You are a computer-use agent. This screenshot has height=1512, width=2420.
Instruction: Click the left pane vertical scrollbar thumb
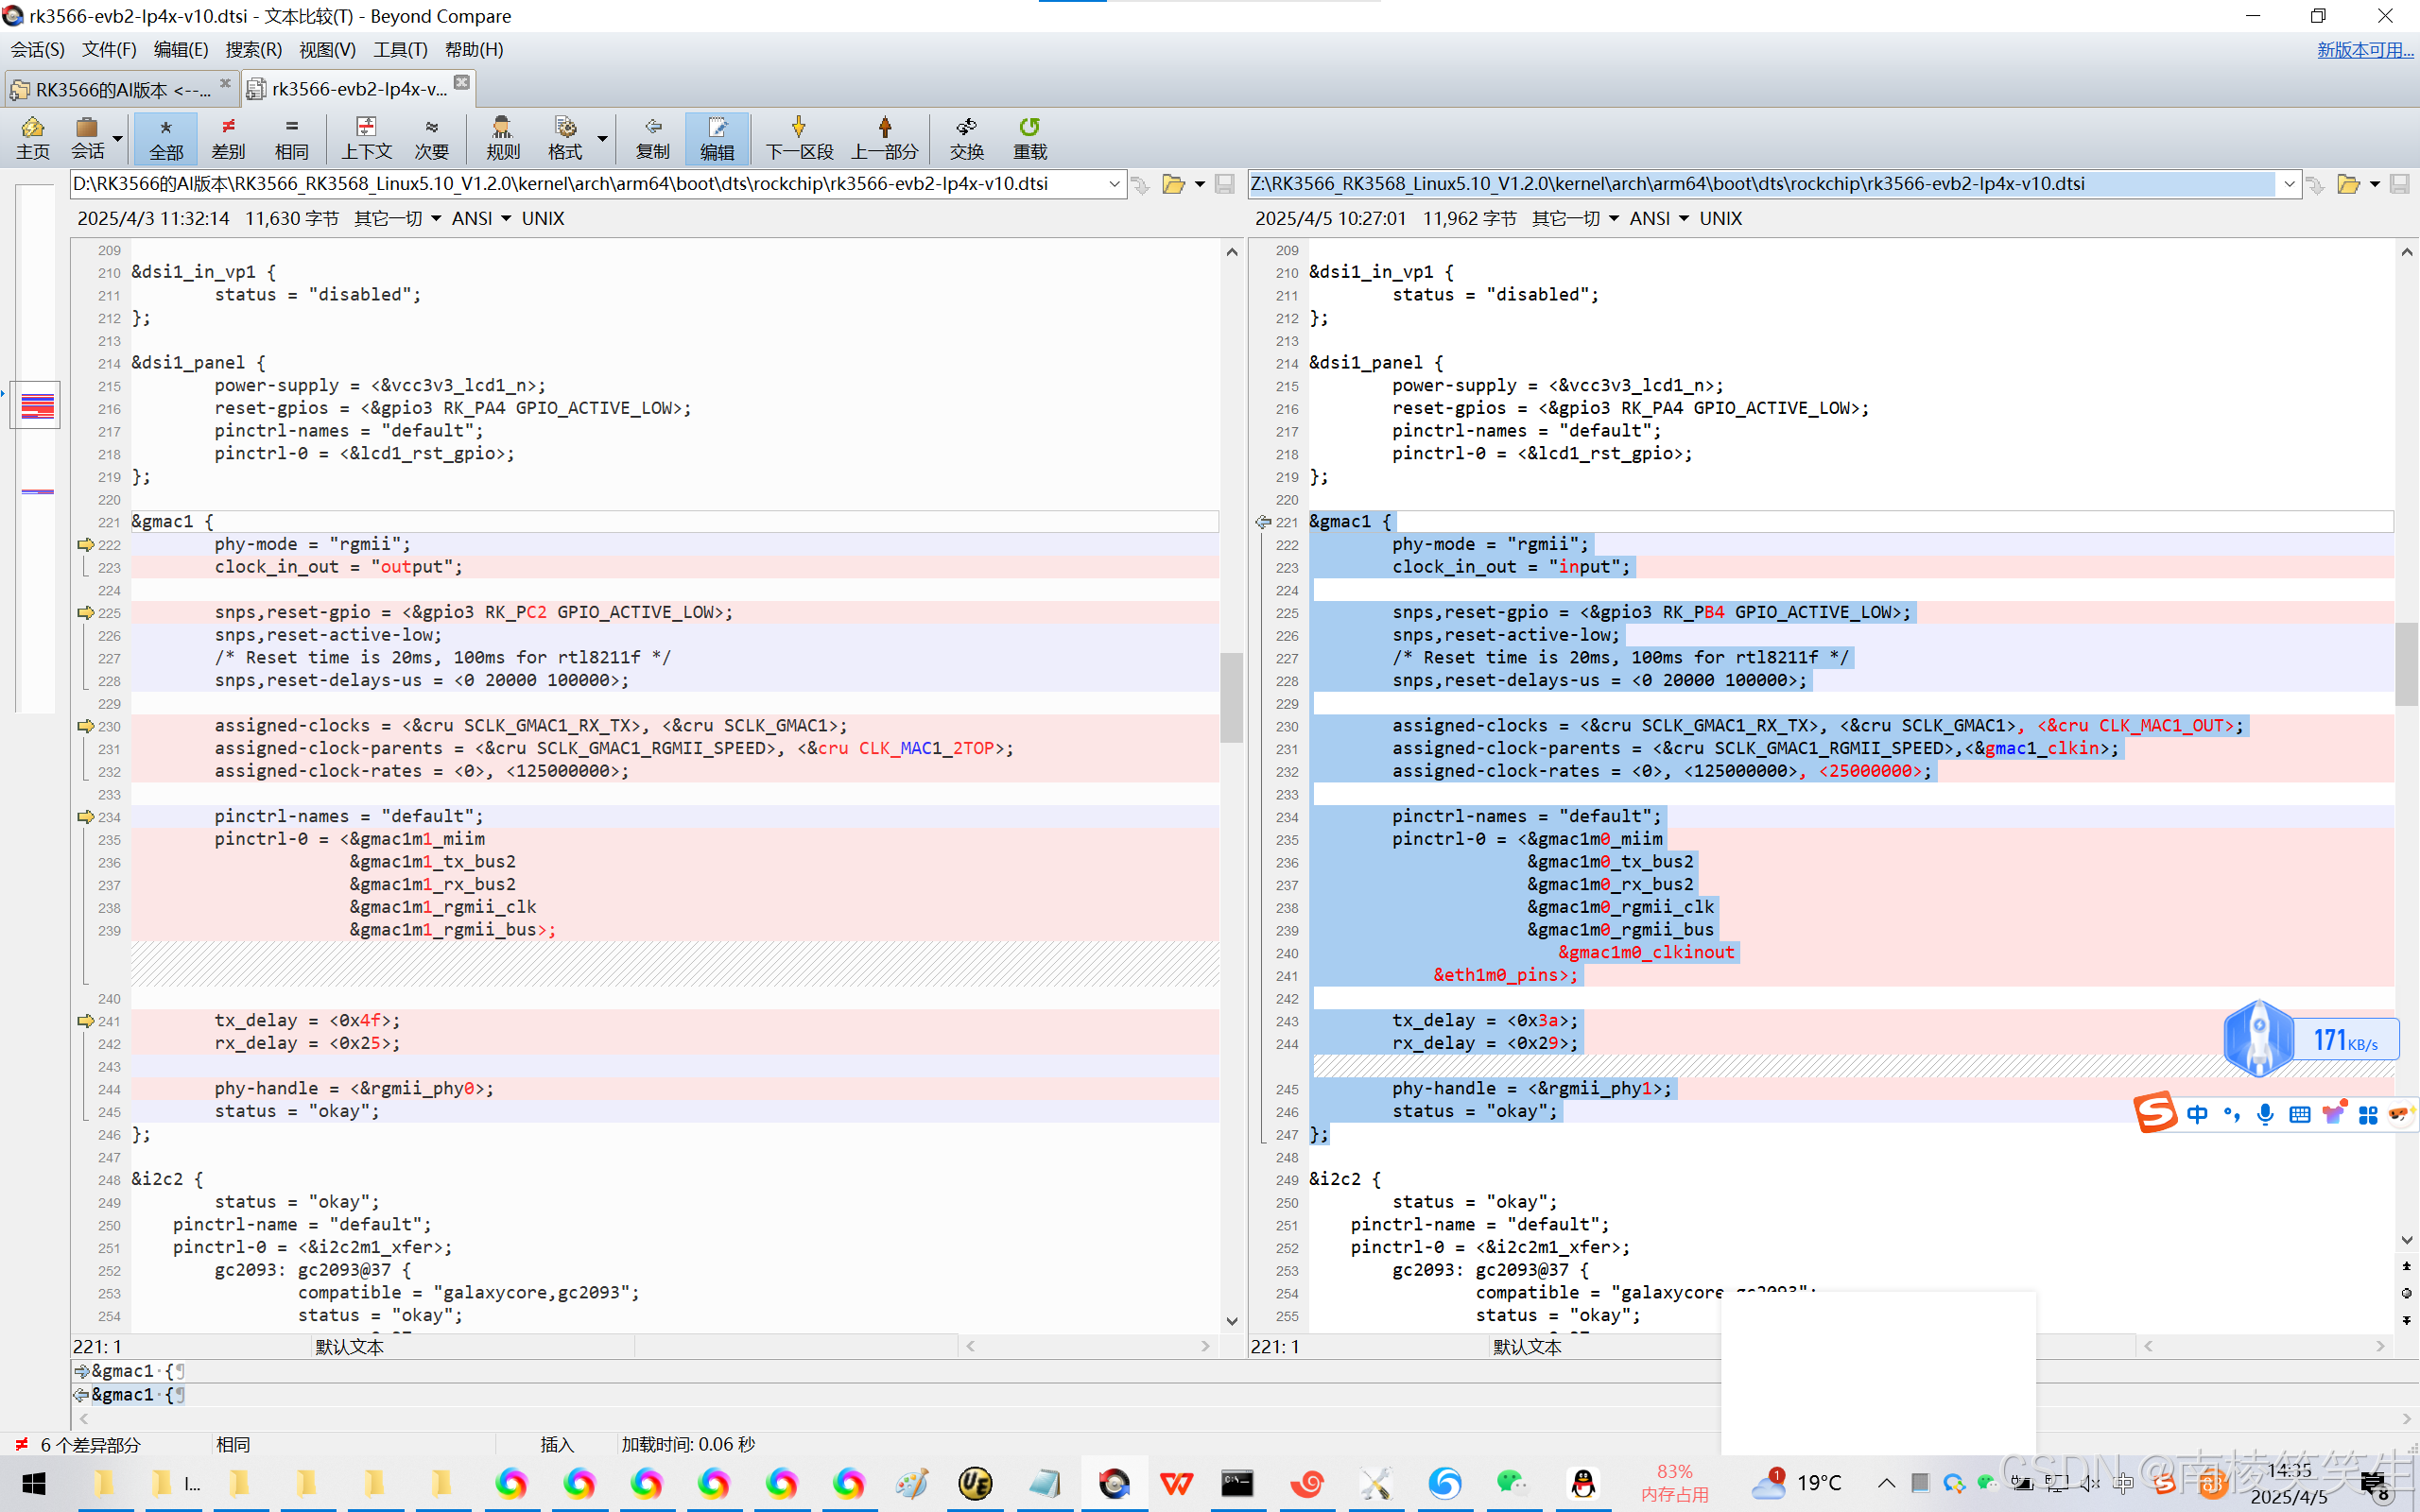point(1232,697)
